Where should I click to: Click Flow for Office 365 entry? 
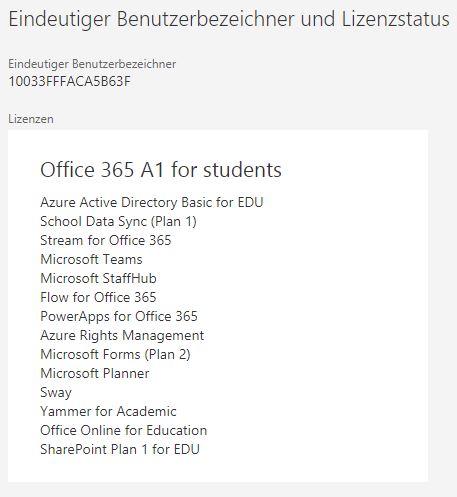(98, 297)
